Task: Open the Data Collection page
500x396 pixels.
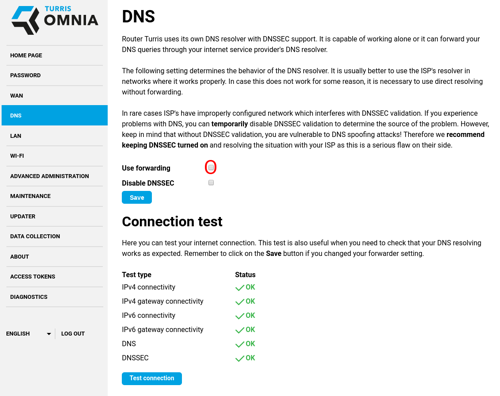Action: pyautogui.click(x=35, y=236)
